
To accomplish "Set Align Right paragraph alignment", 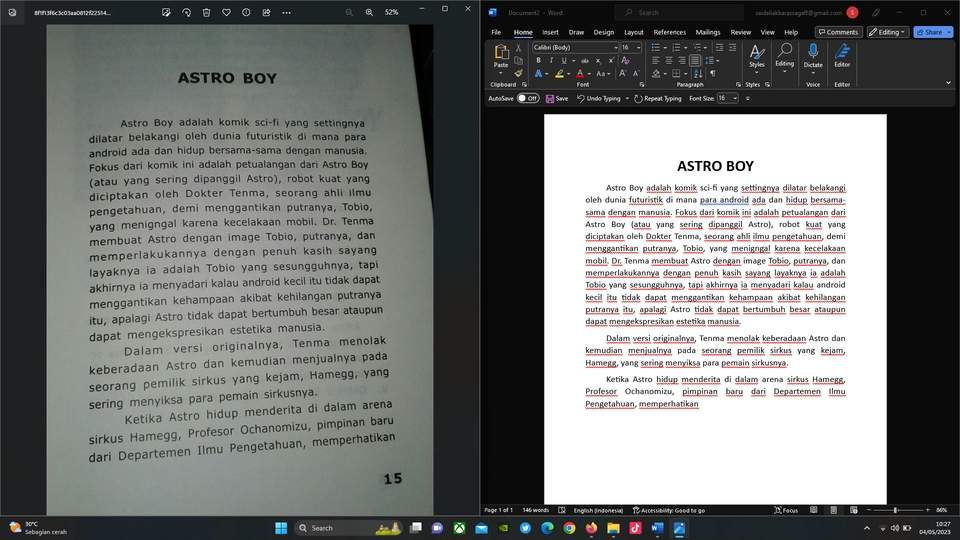I will [x=681, y=61].
